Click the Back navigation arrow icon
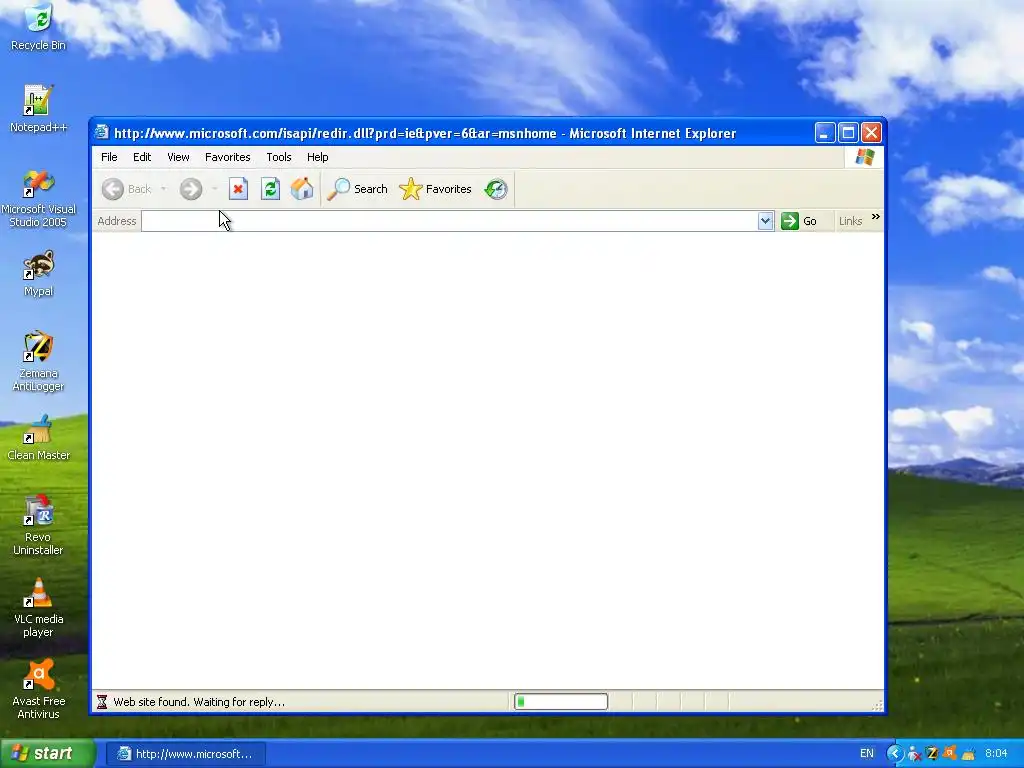This screenshot has width=1024, height=768. (112, 189)
